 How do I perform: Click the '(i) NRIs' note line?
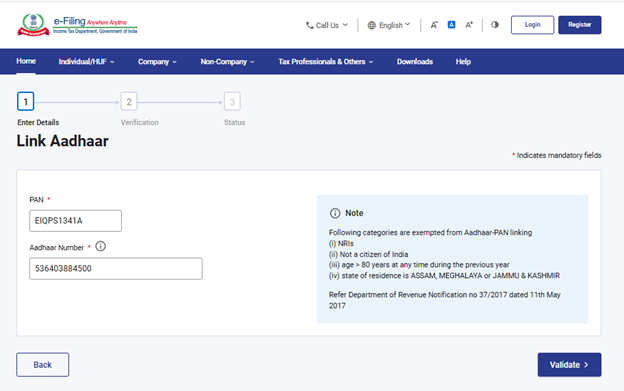tap(341, 243)
